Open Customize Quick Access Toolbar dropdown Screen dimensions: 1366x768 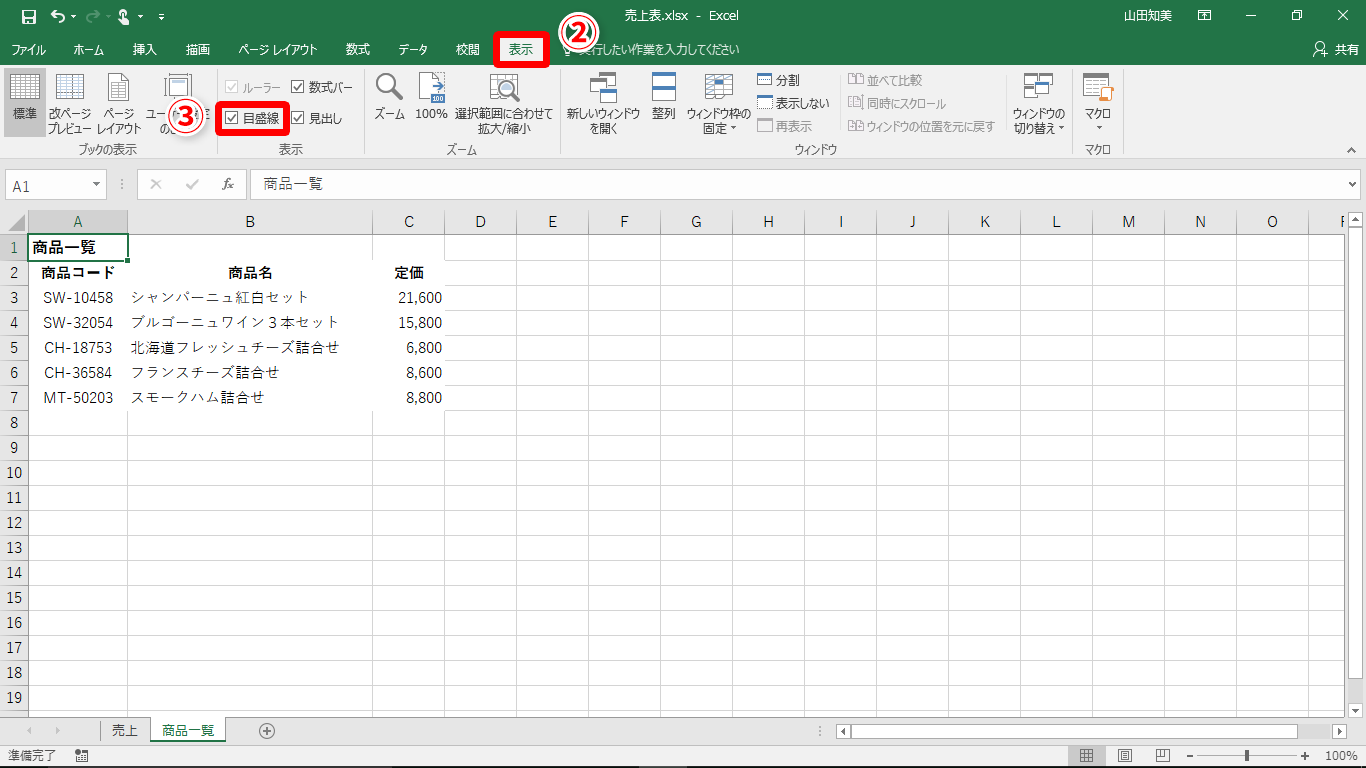point(162,17)
